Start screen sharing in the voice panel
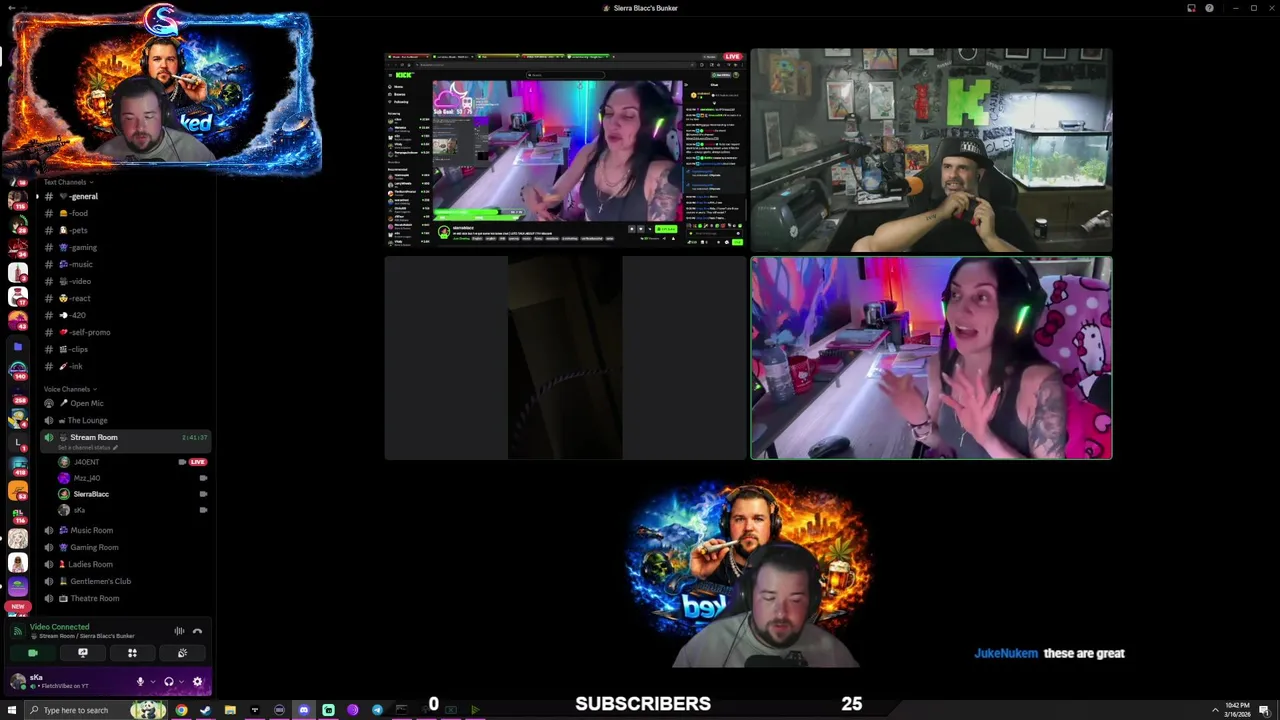The height and width of the screenshot is (720, 1280). click(83, 653)
